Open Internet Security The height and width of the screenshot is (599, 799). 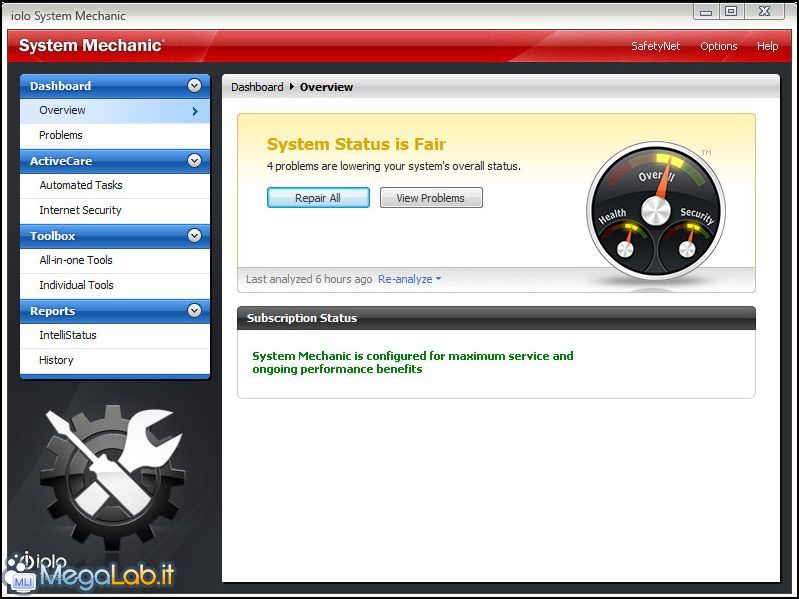tap(115, 210)
